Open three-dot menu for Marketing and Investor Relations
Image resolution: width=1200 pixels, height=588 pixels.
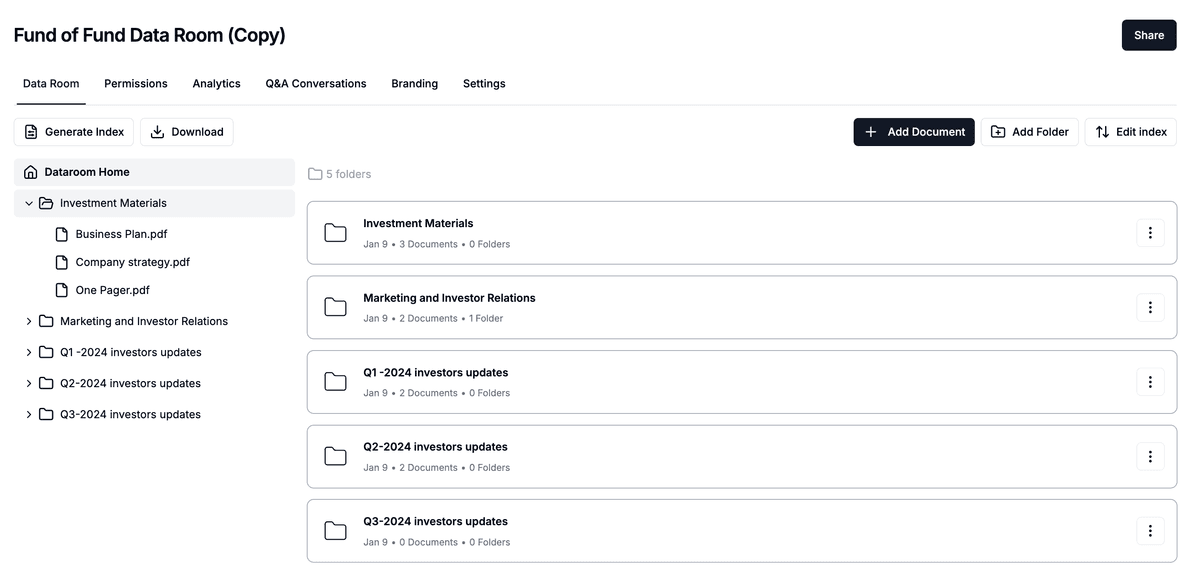pyautogui.click(x=1150, y=308)
